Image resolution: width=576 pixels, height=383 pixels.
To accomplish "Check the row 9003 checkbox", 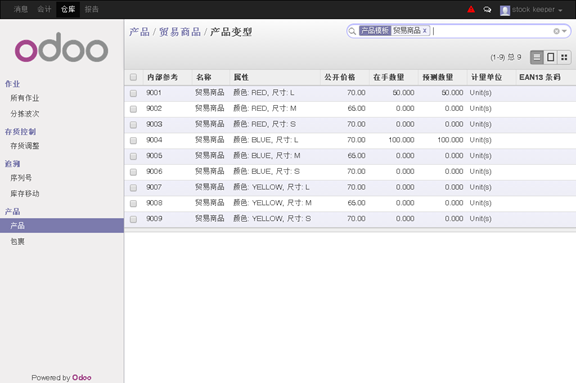I will (133, 125).
